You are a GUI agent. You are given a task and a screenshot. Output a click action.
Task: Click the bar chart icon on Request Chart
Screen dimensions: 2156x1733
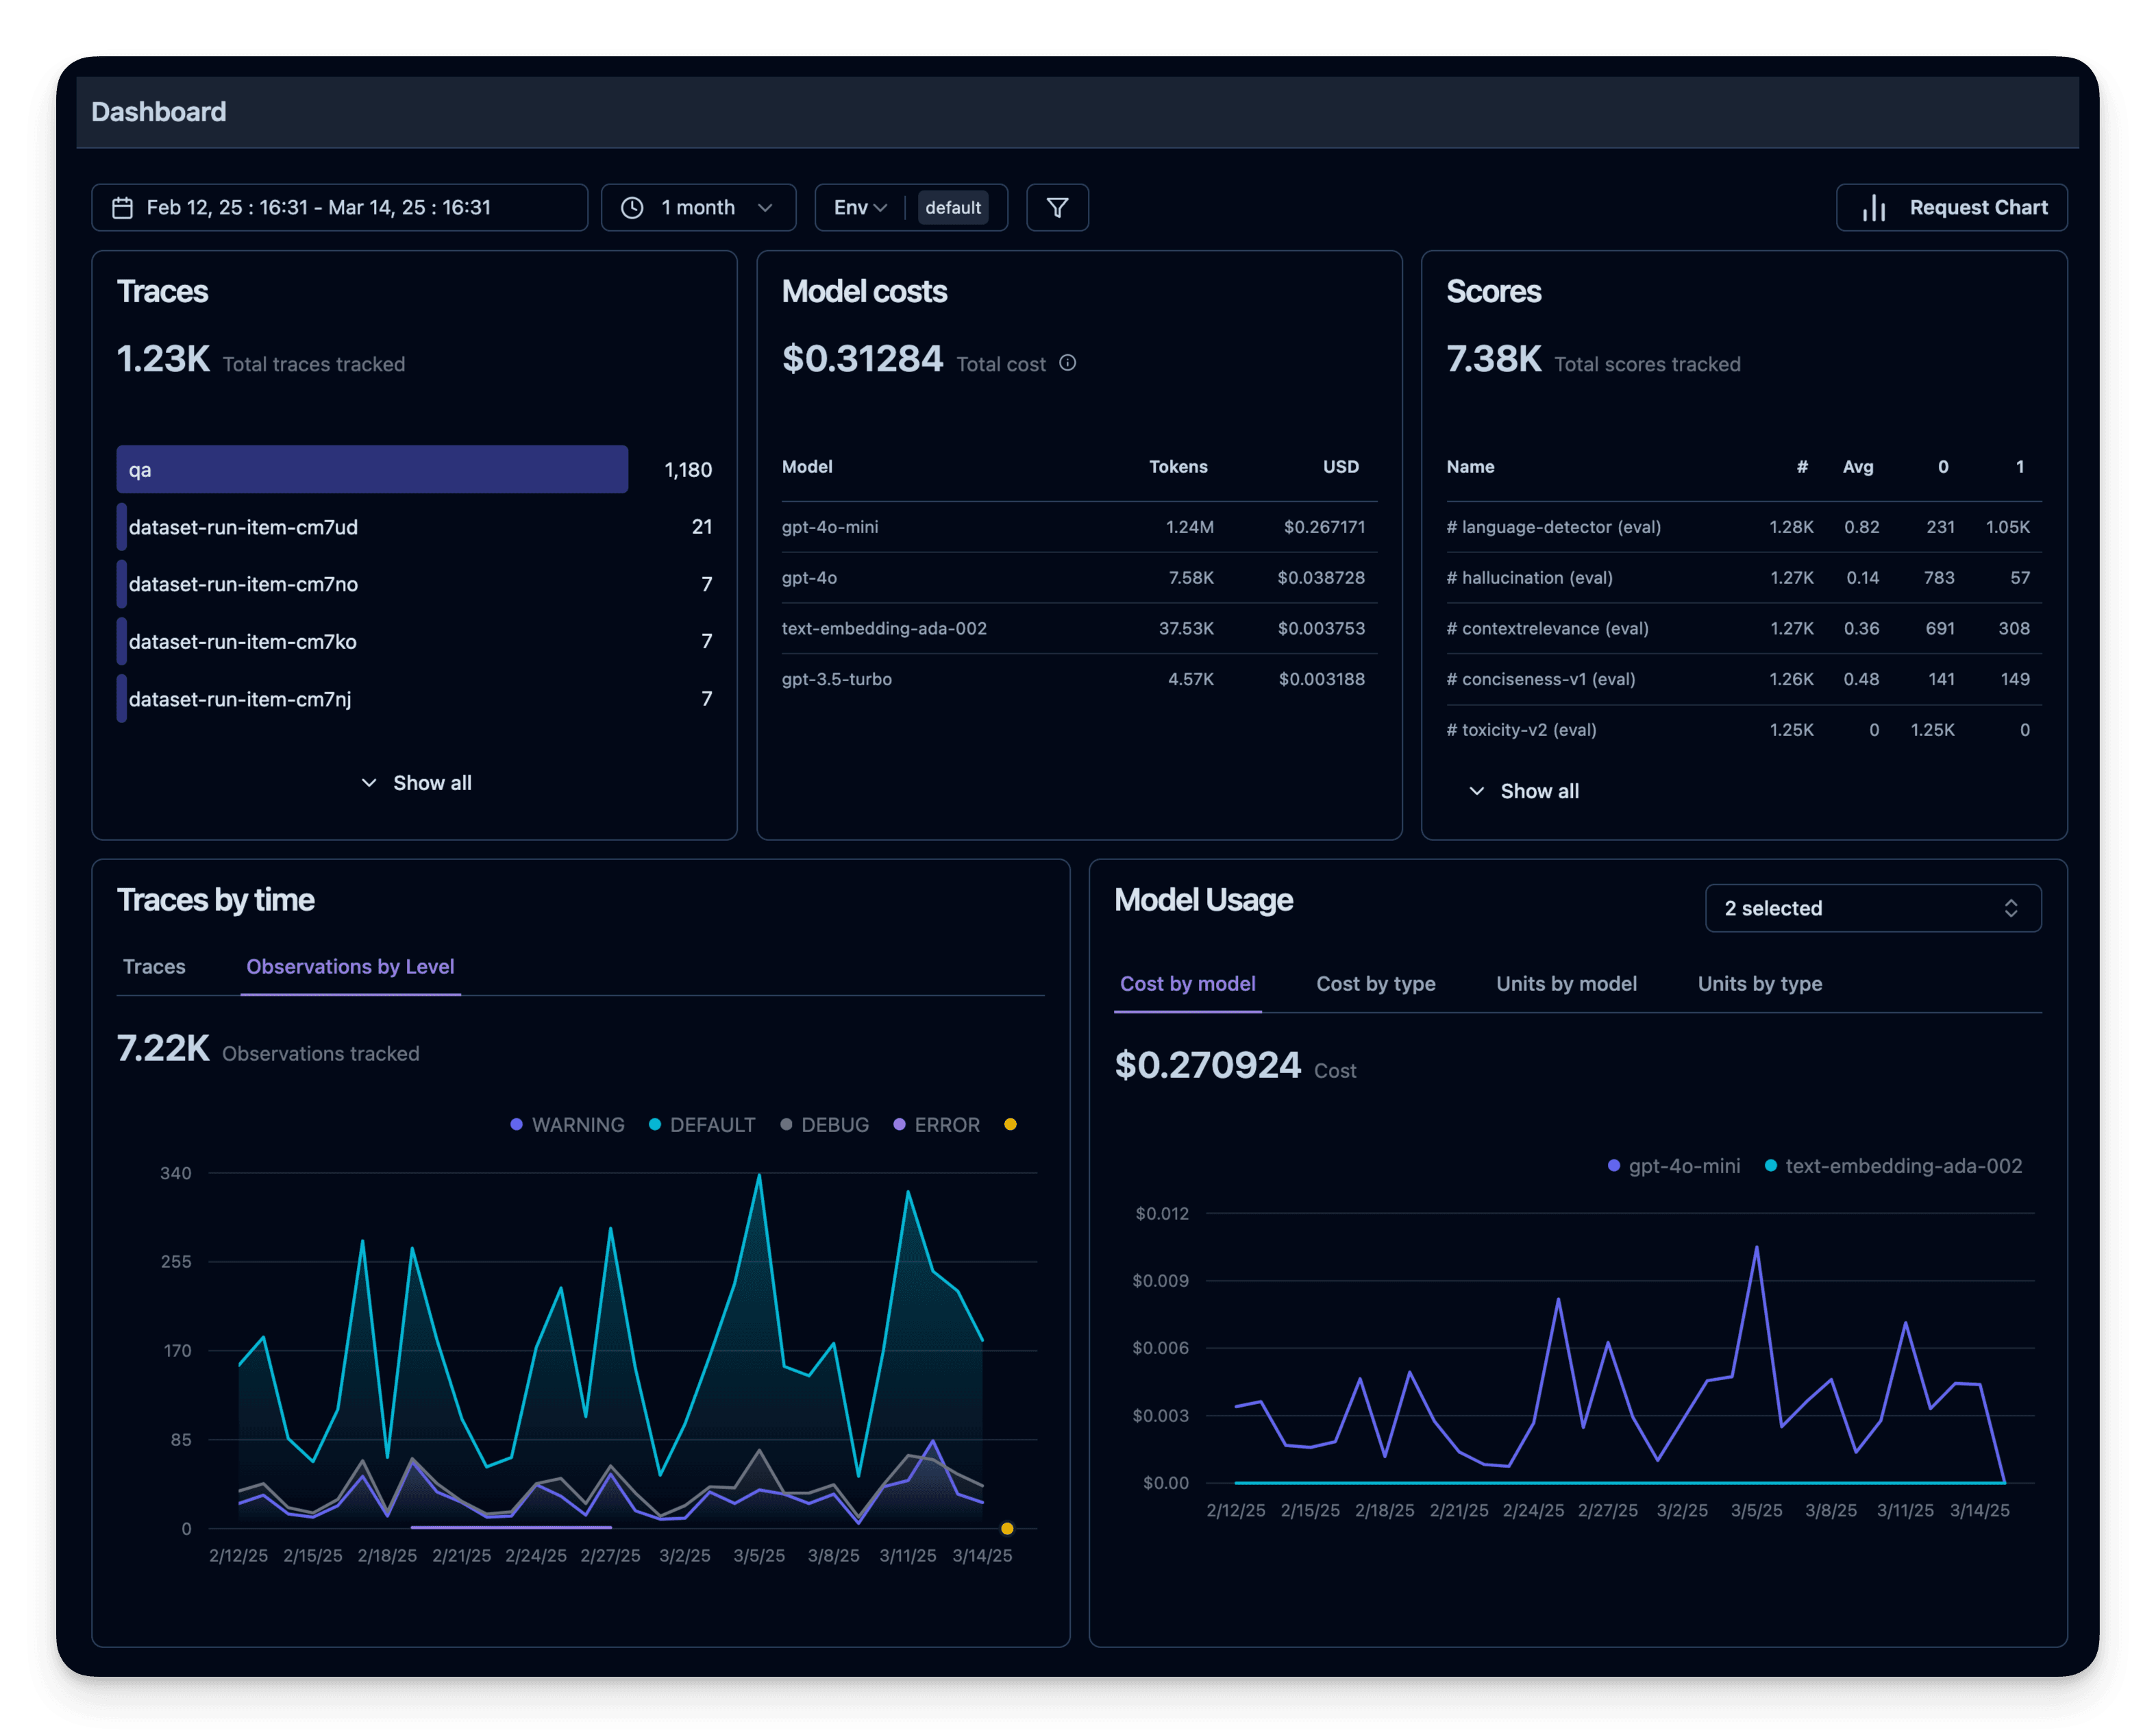pyautogui.click(x=1875, y=208)
